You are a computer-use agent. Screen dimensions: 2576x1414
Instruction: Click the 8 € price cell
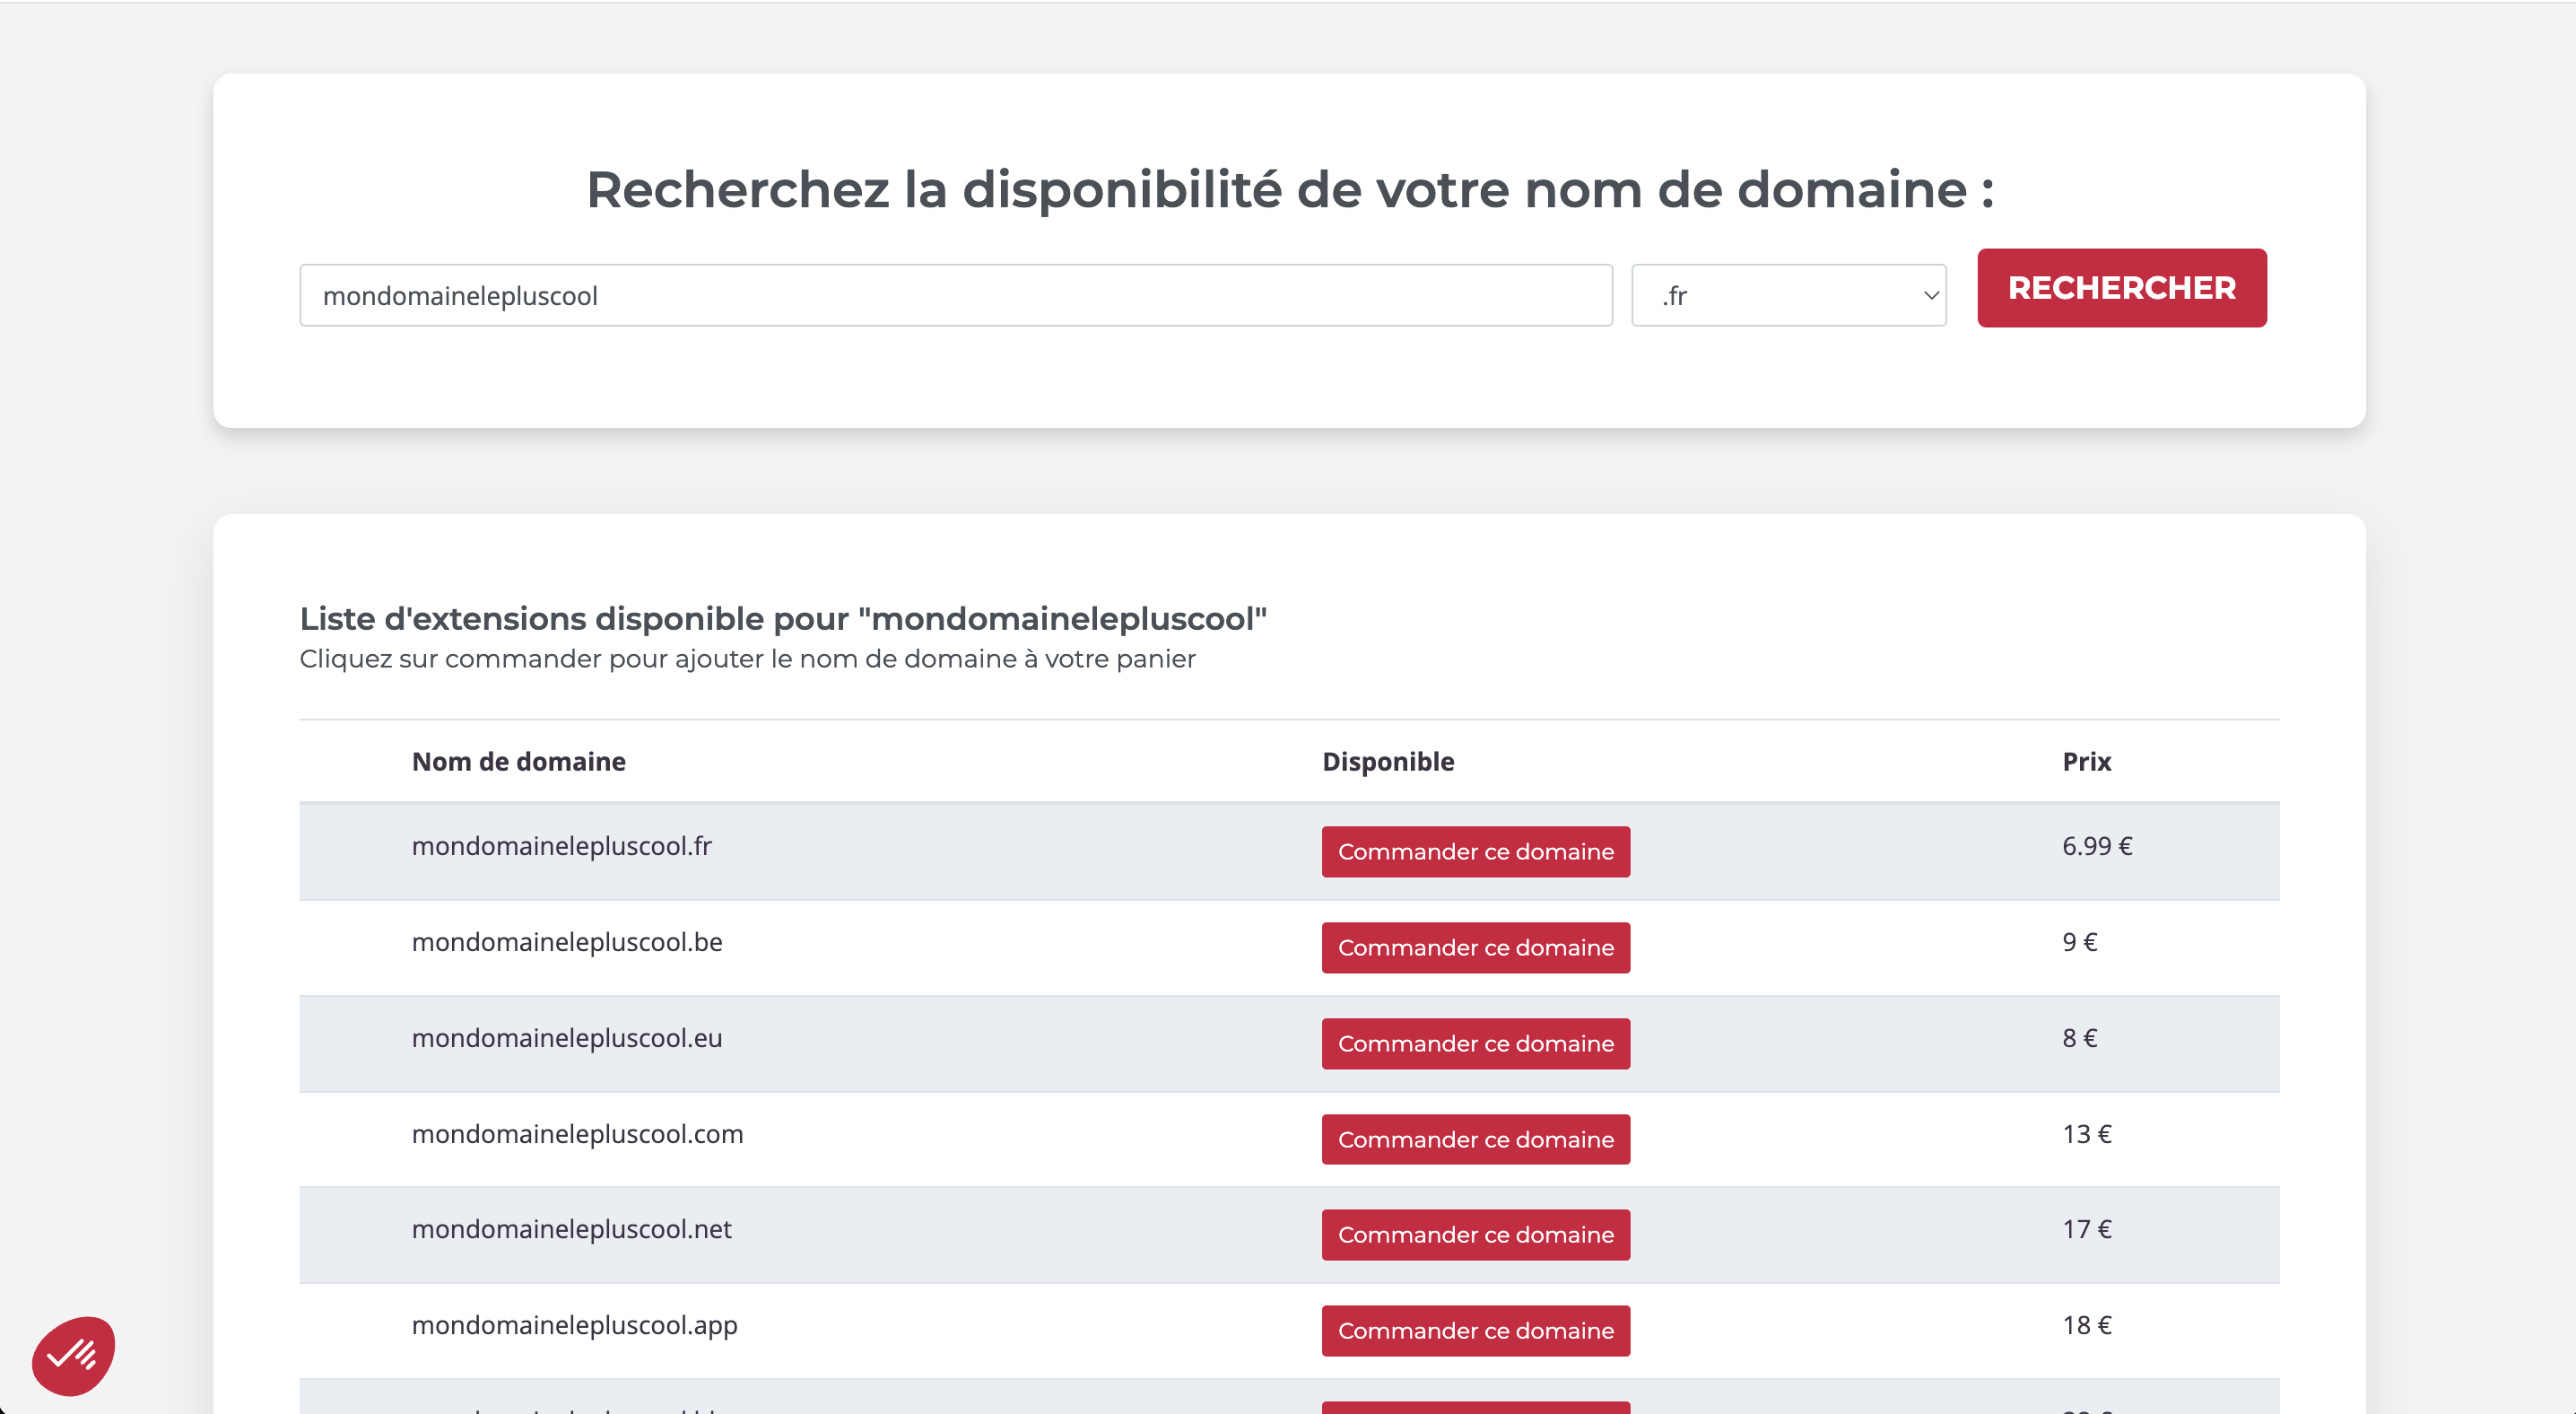[x=2079, y=1038]
